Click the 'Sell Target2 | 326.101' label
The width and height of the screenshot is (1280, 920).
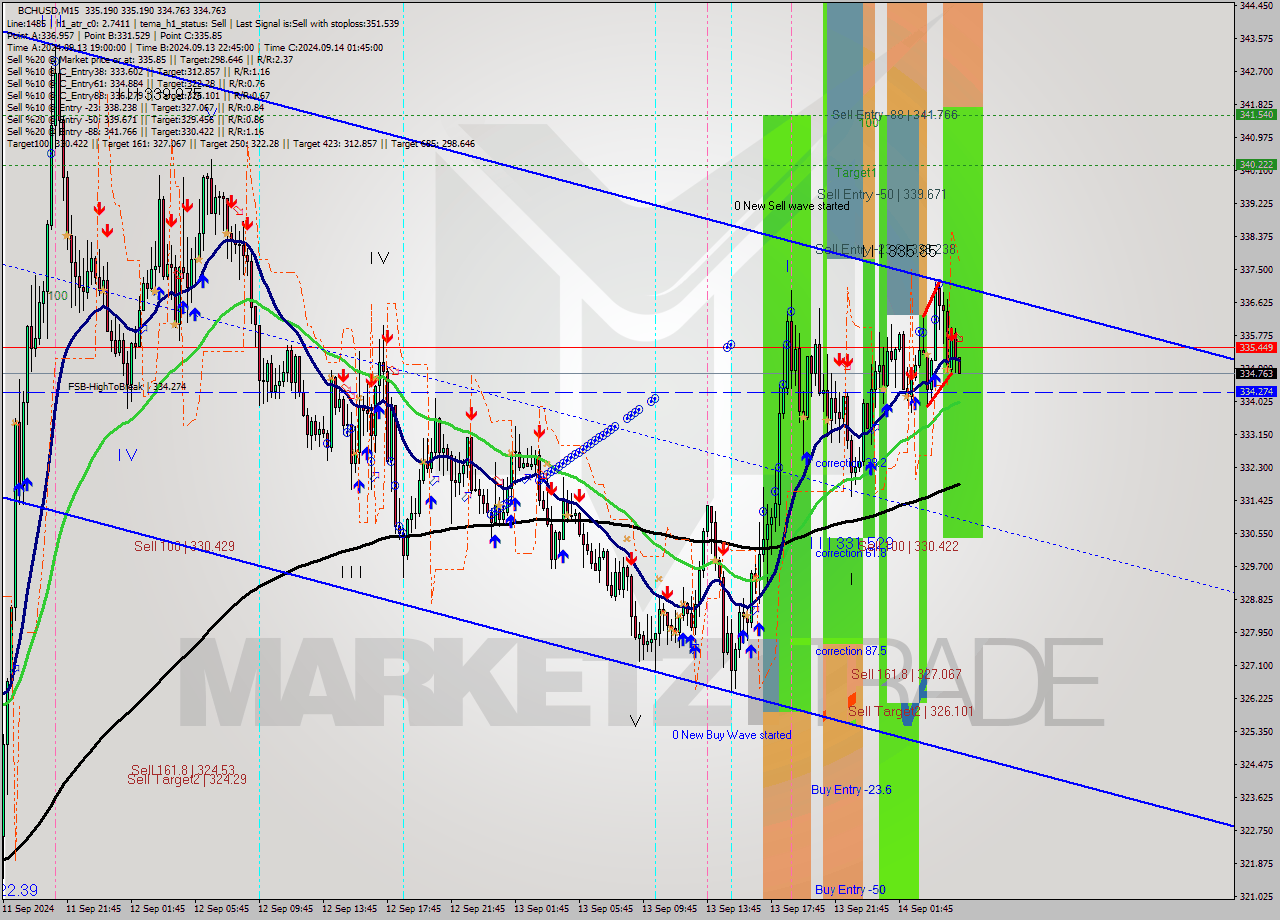pyautogui.click(x=910, y=711)
